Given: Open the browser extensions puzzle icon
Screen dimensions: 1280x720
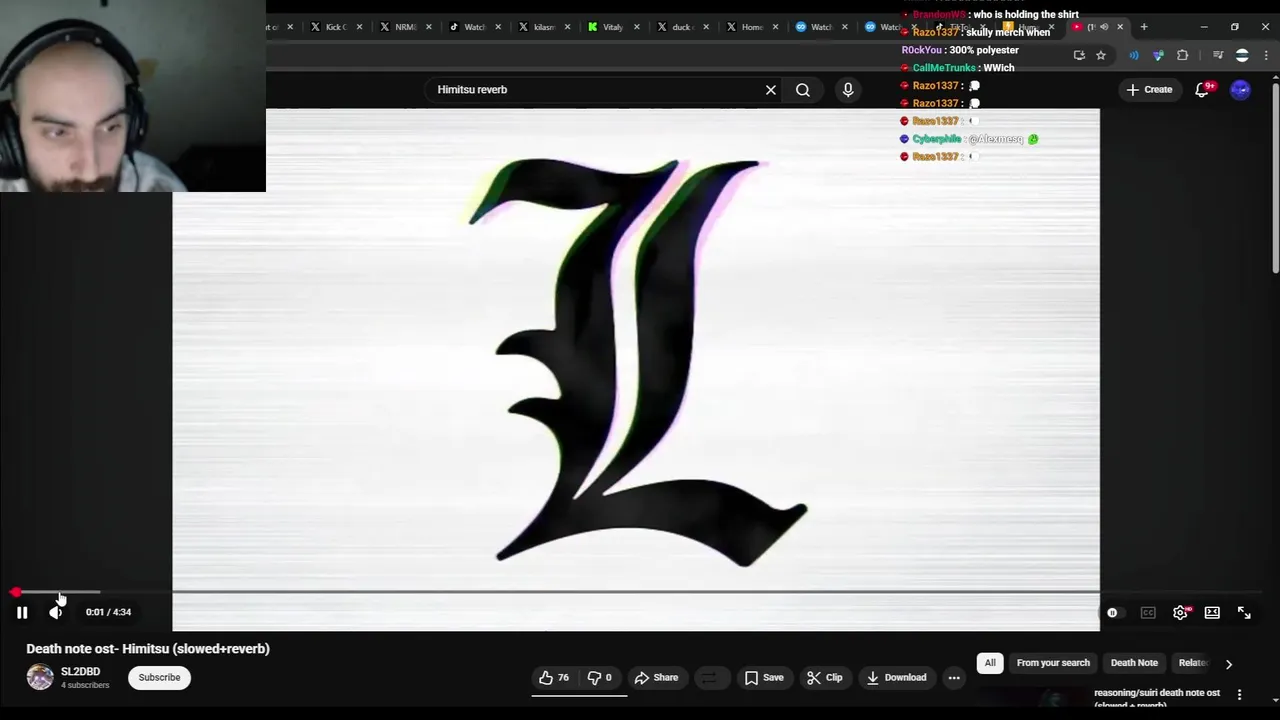Looking at the screenshot, I should 1183,55.
